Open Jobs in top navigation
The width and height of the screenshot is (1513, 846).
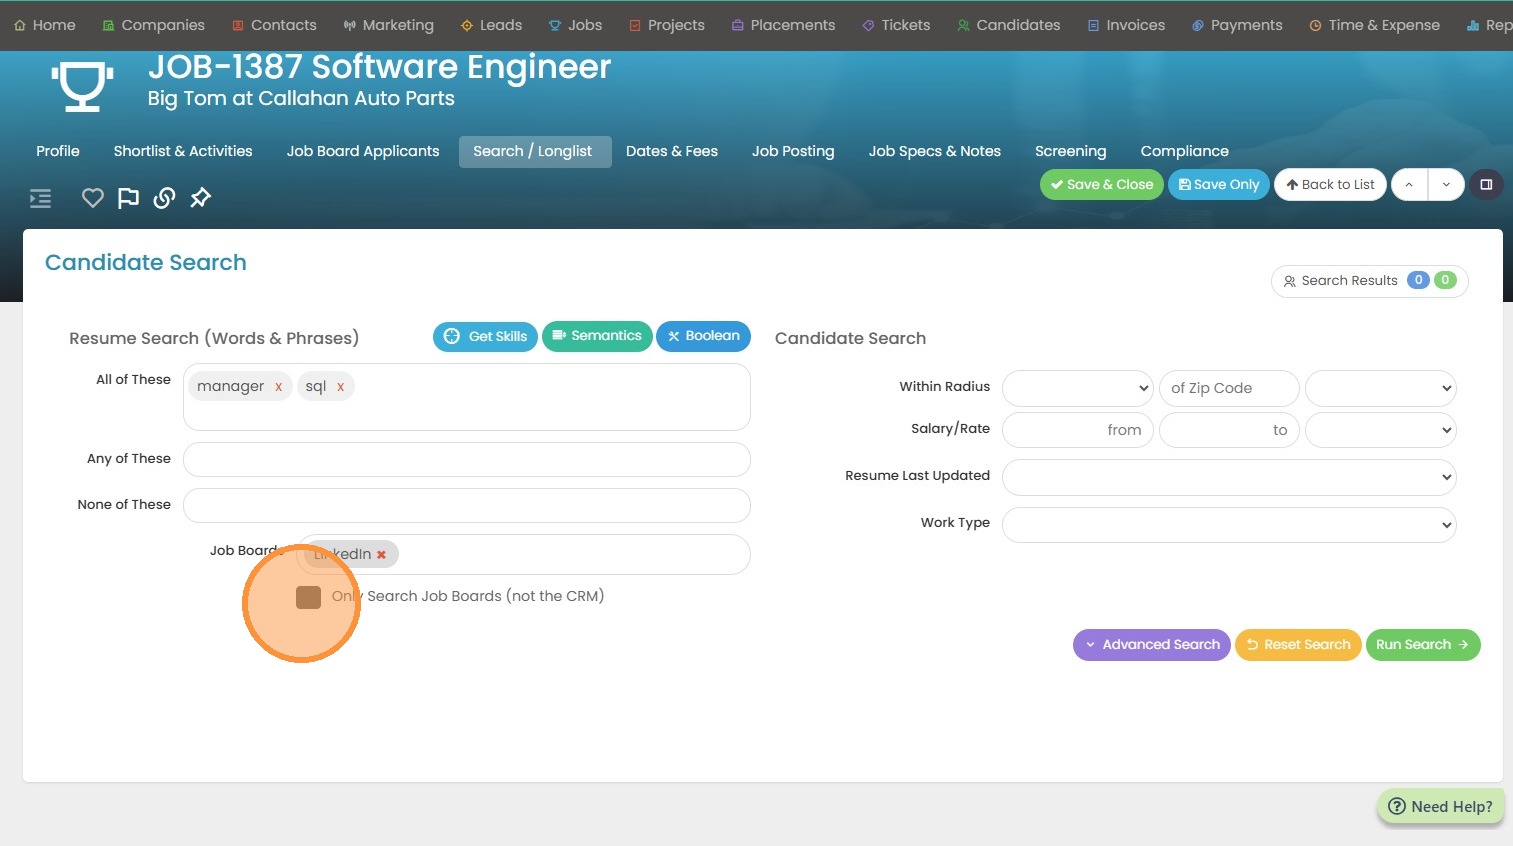click(x=575, y=25)
